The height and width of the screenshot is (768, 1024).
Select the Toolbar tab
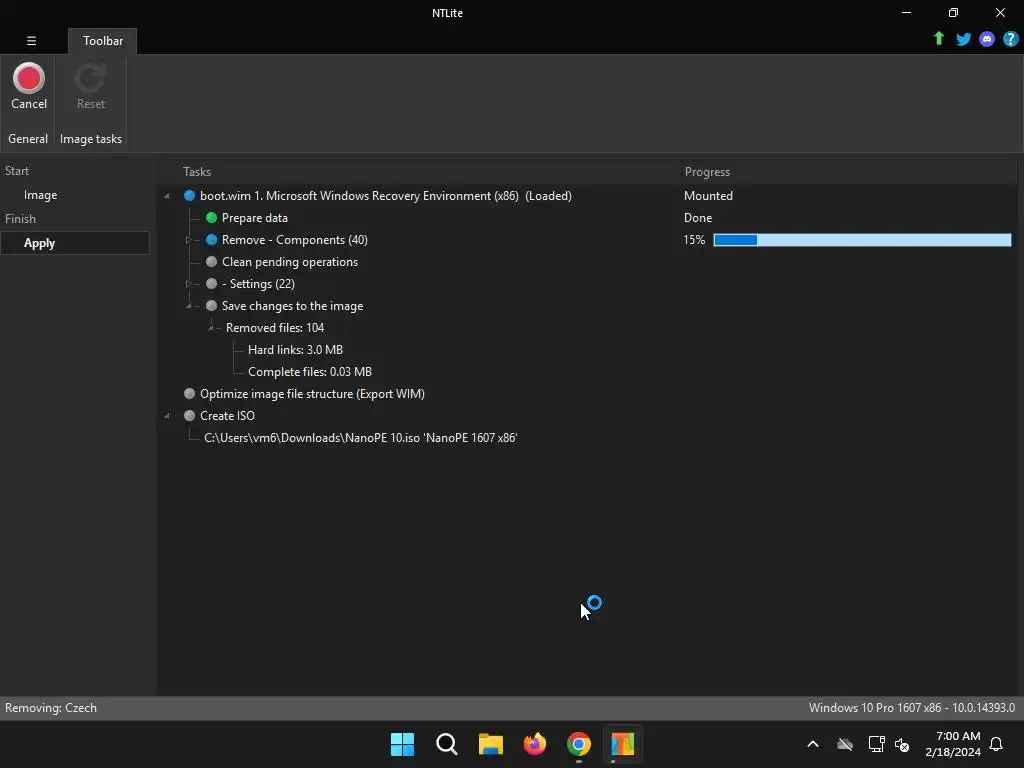[103, 40]
